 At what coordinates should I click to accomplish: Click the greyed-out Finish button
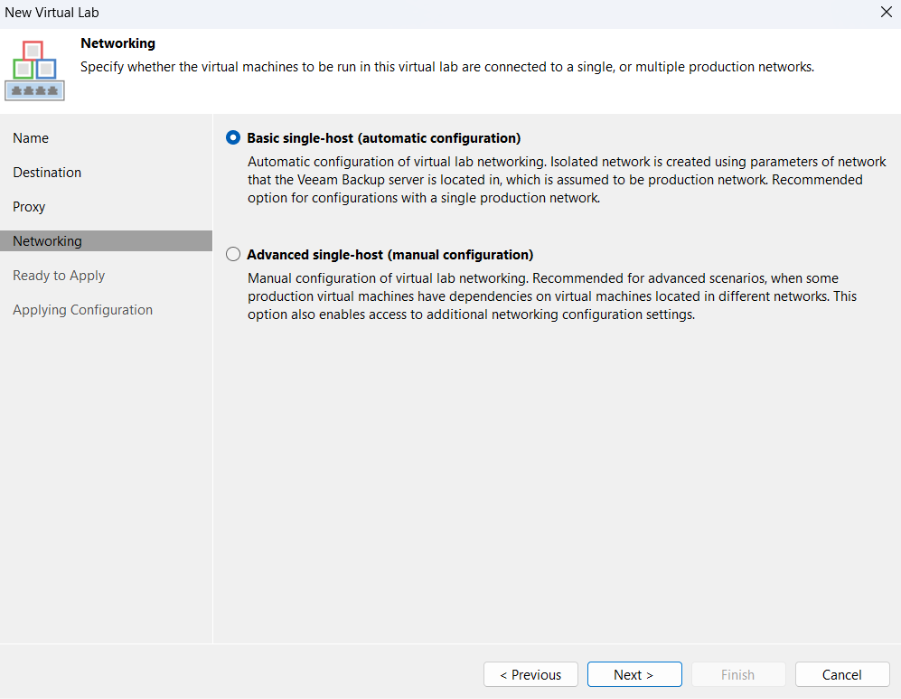point(738,675)
